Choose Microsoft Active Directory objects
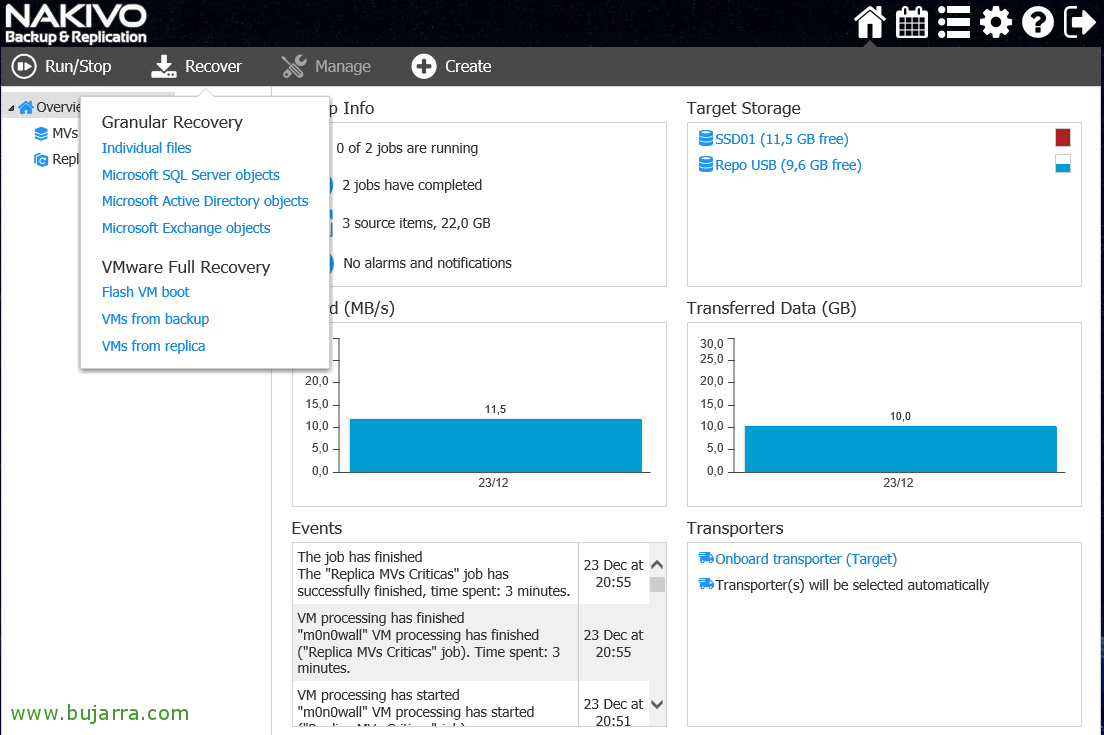 tap(205, 201)
